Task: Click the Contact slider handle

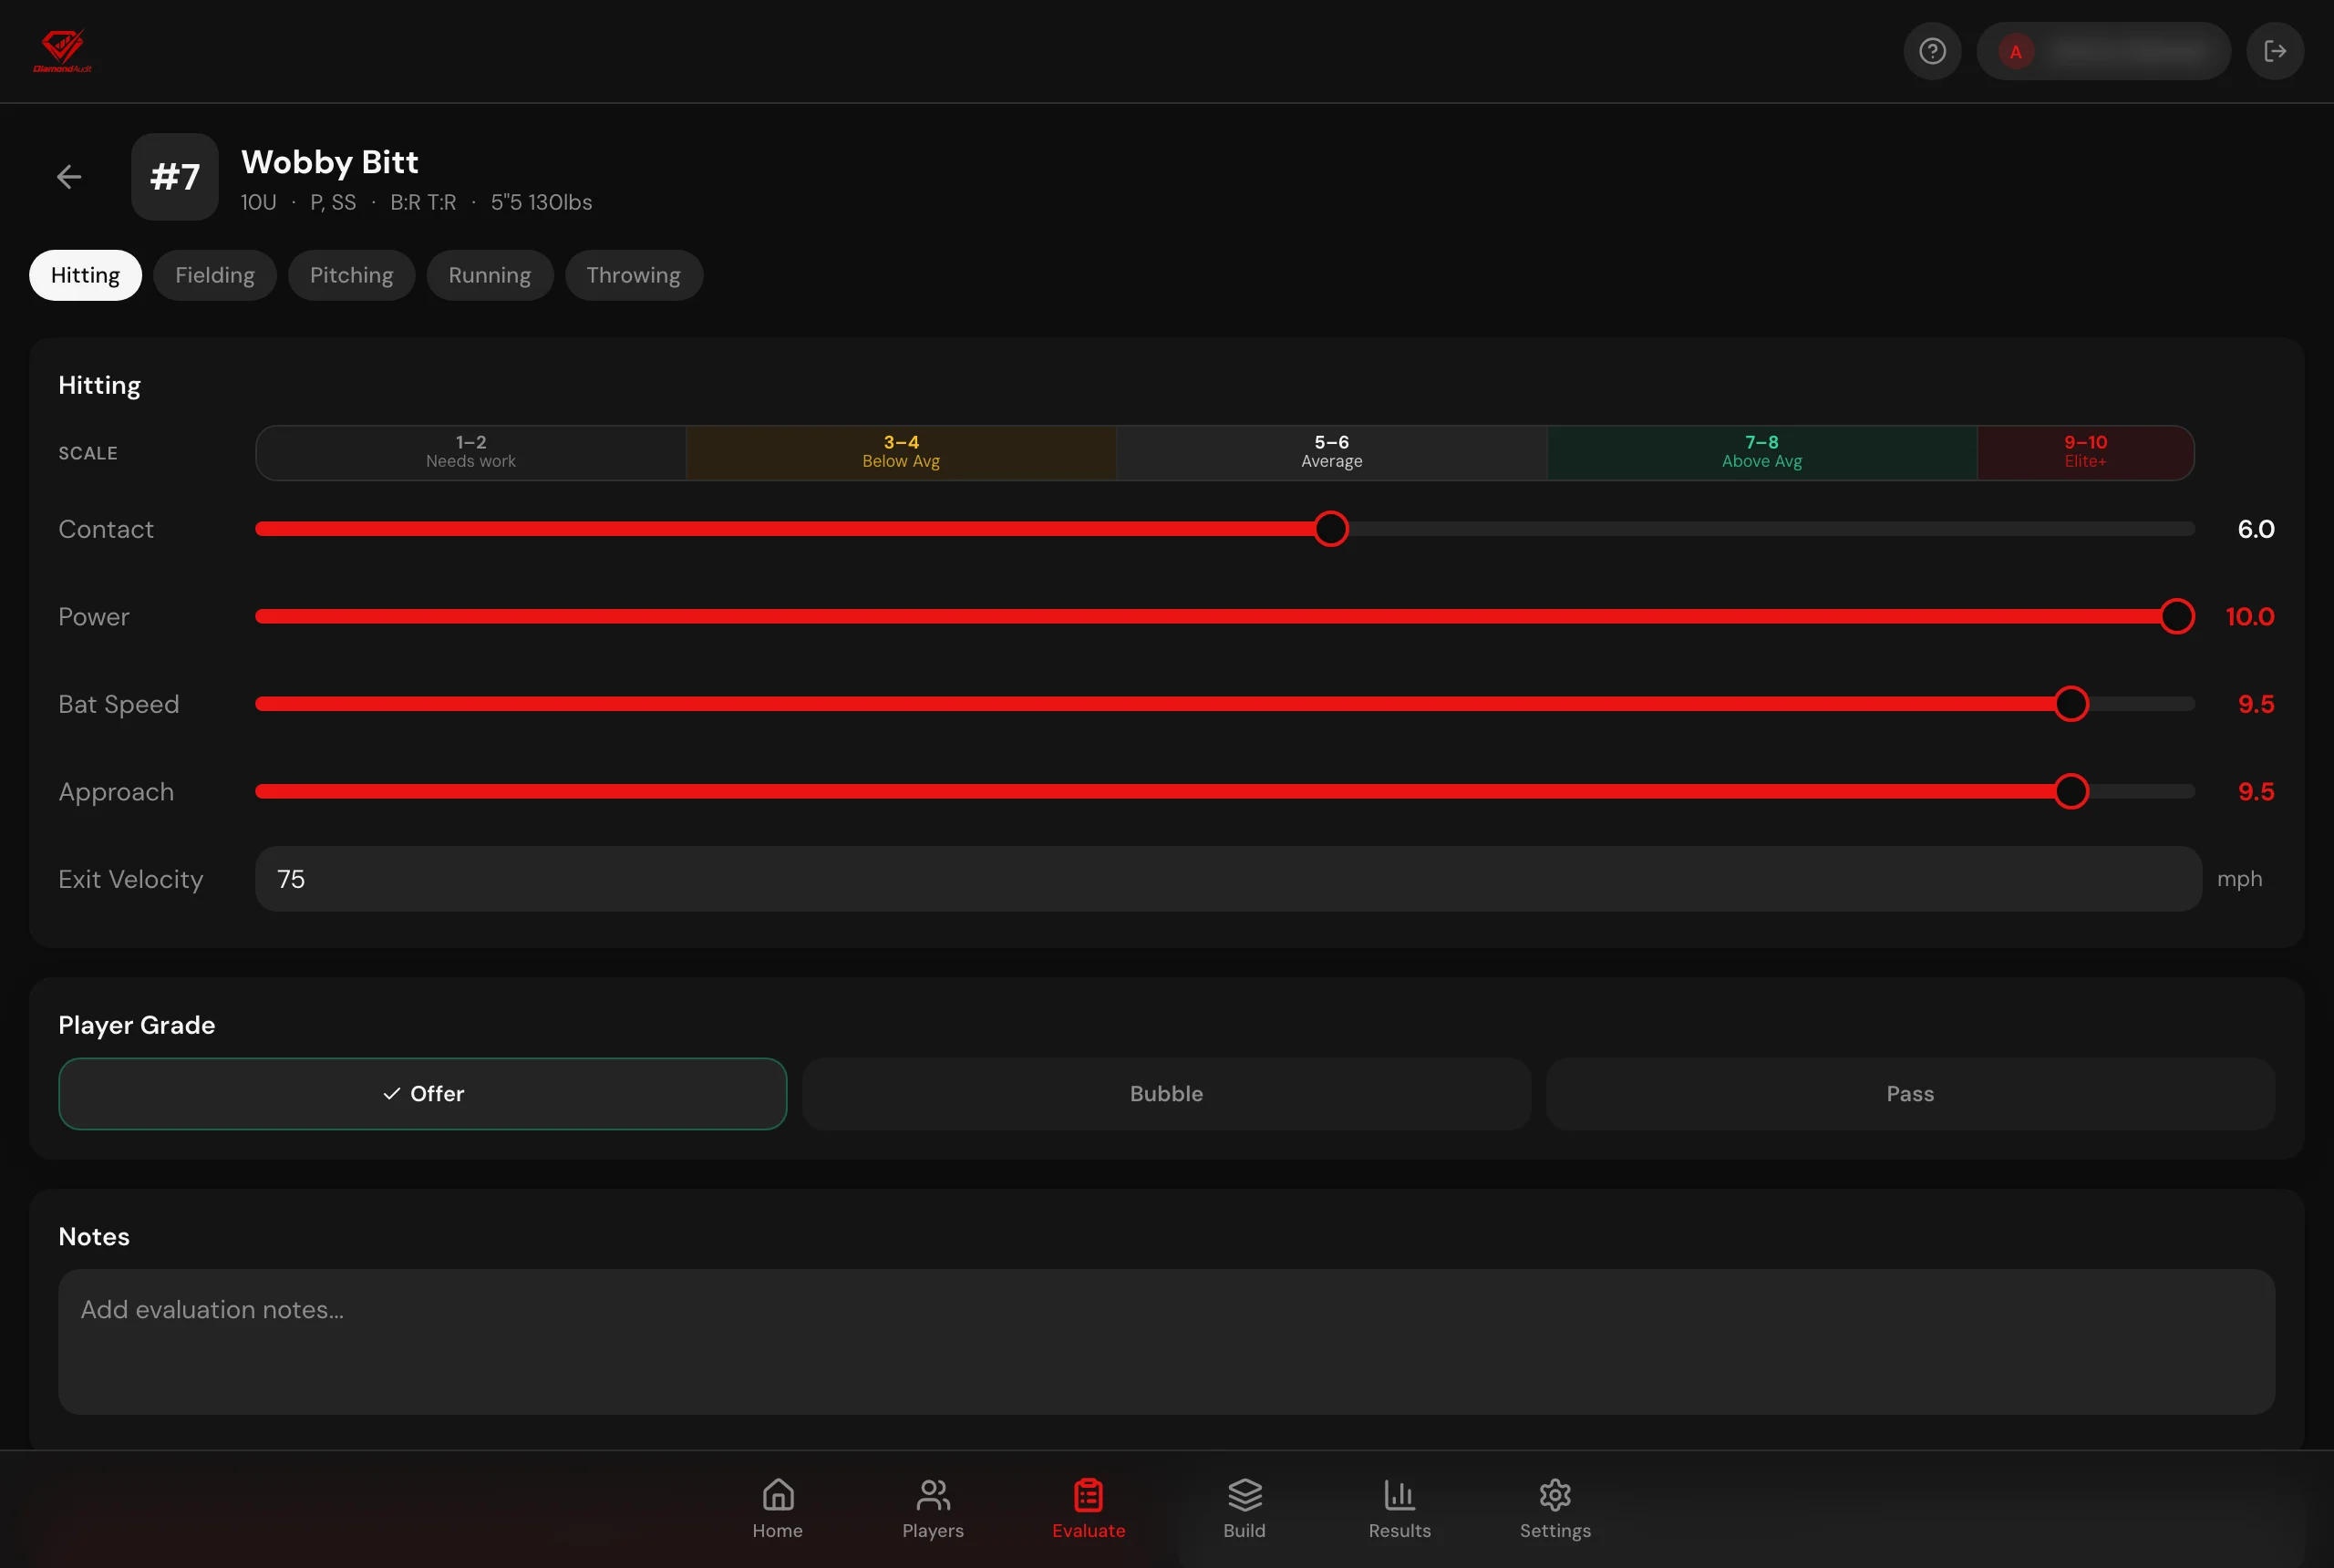Action: click(1331, 529)
